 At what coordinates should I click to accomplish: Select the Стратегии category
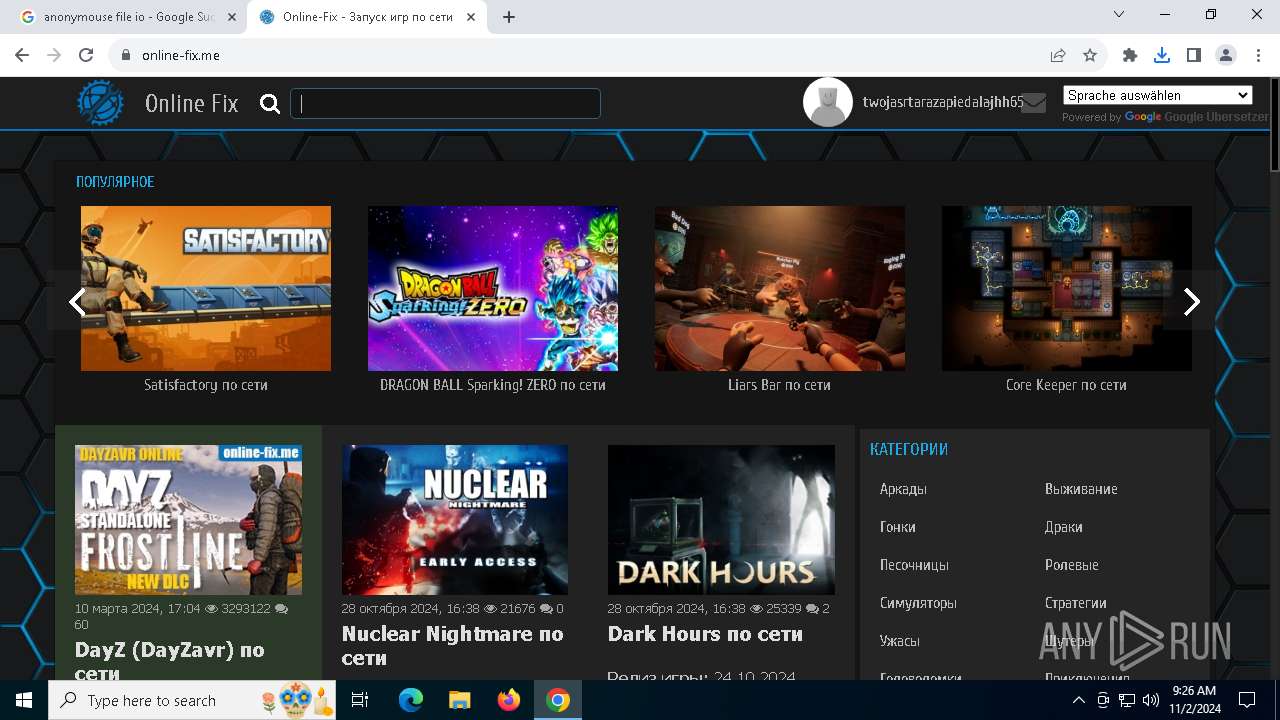tap(1076, 603)
